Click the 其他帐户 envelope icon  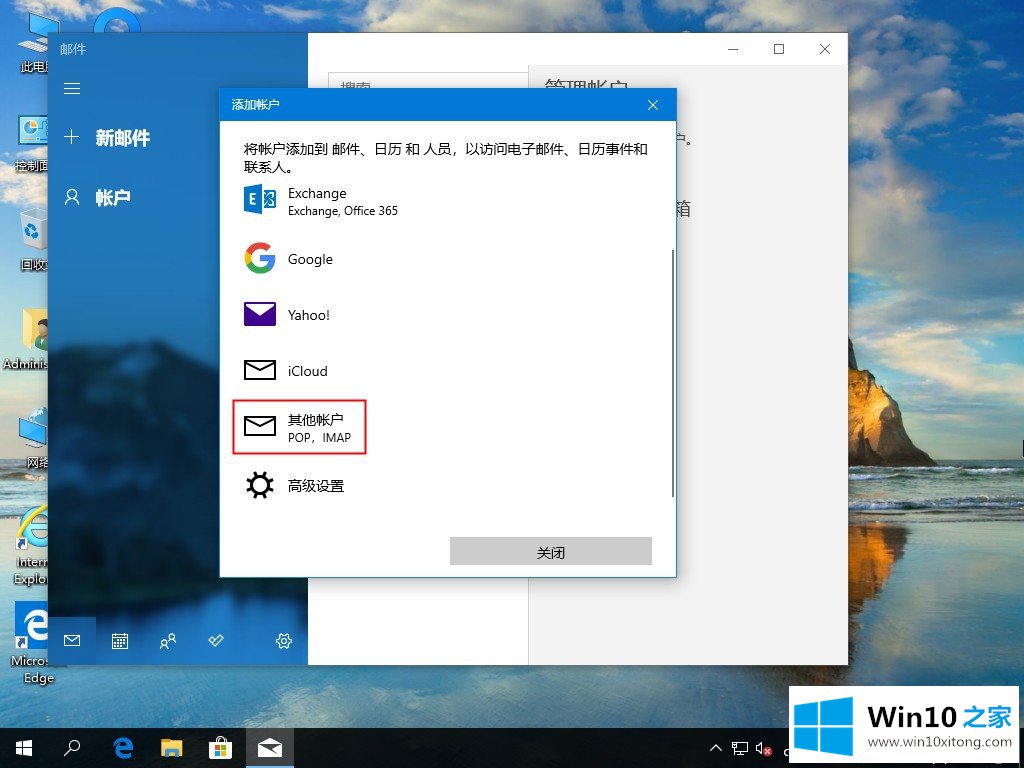(260, 426)
